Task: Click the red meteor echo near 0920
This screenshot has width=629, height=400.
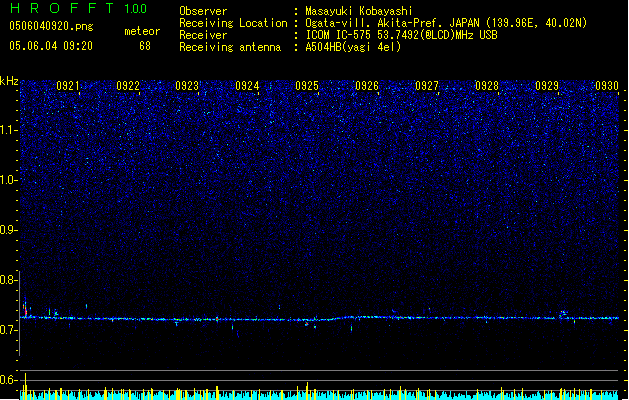Action: pos(25,309)
